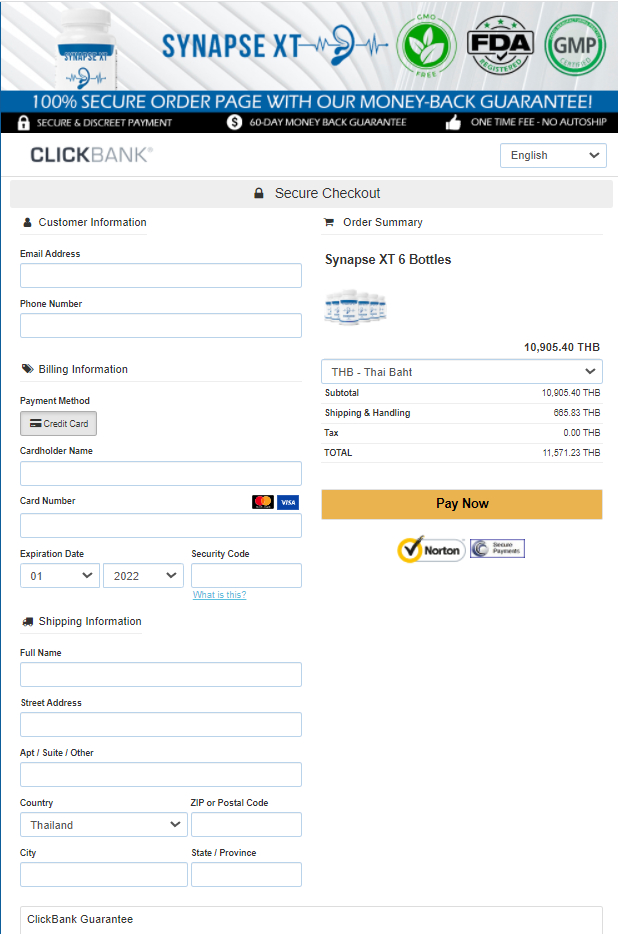Select the Credit Card payment method
The width and height of the screenshot is (618, 934).
click(58, 424)
